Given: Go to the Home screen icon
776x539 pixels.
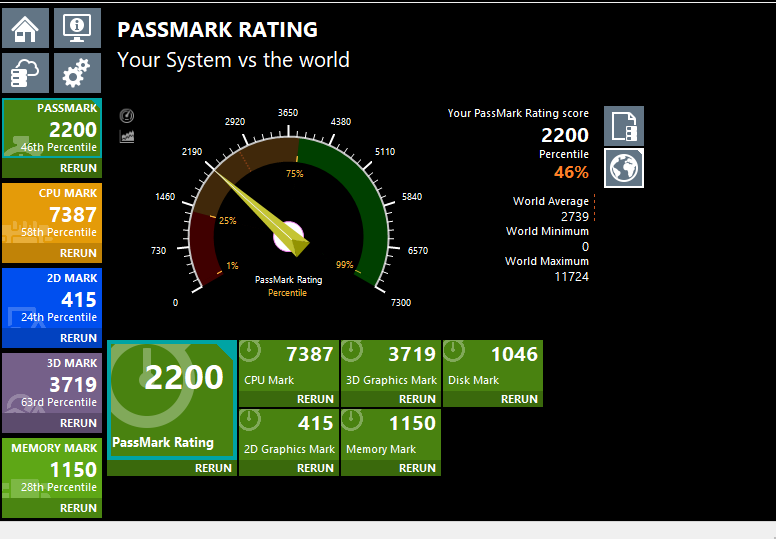Looking at the screenshot, I should click(x=25, y=28).
